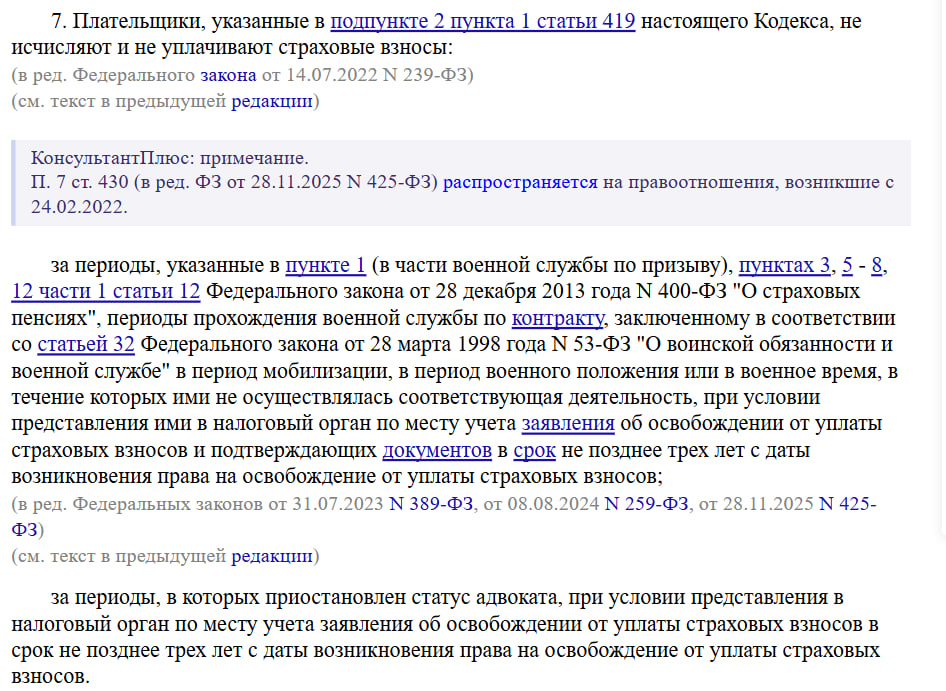Click the "8" point link
This screenshot has height=691, width=946.
[x=877, y=265]
